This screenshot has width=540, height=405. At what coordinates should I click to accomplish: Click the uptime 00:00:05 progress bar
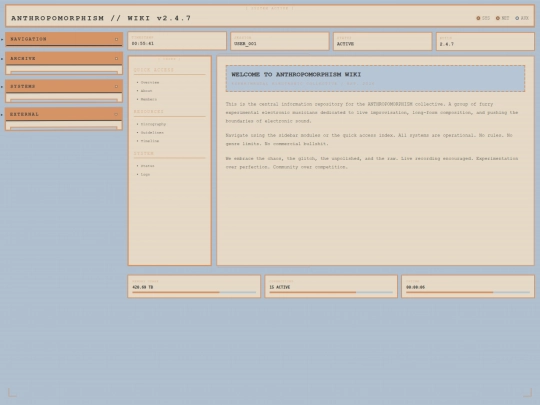(468, 292)
